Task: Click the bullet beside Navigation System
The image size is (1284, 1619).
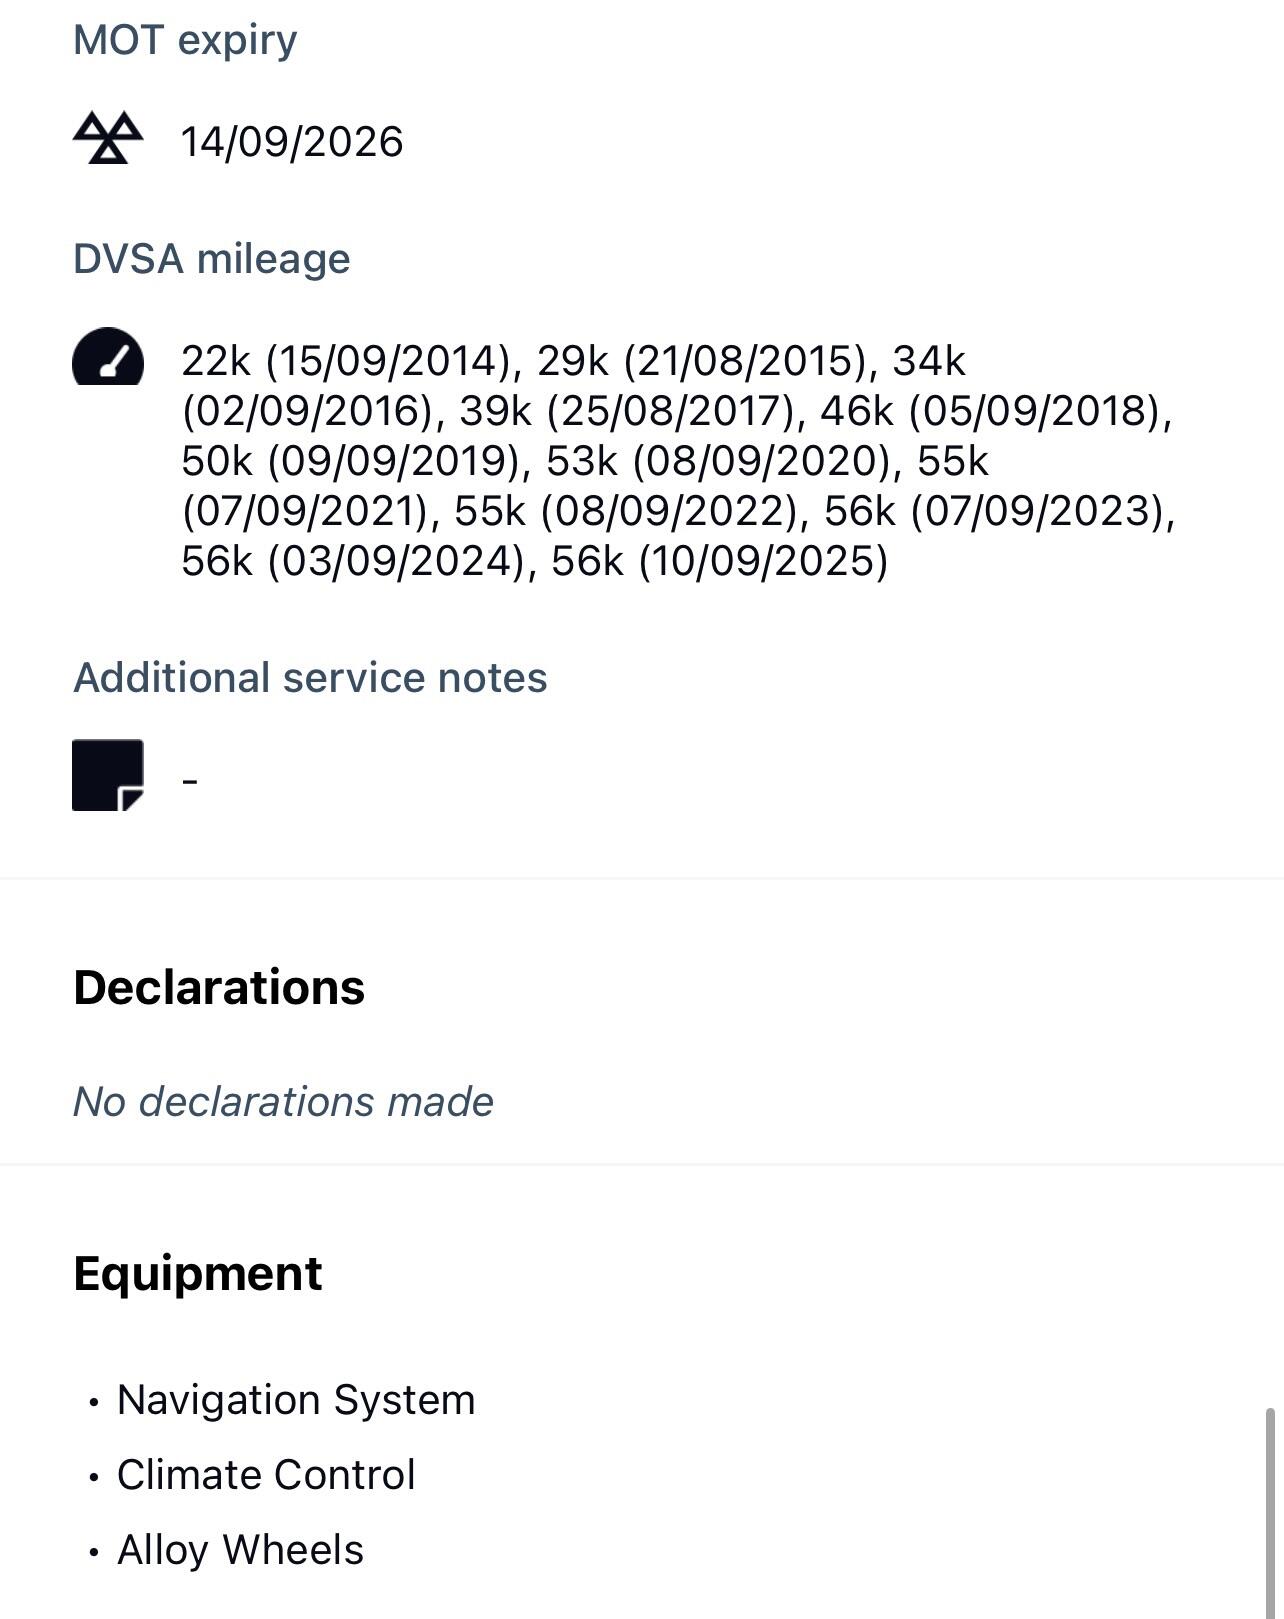Action: coord(94,1402)
